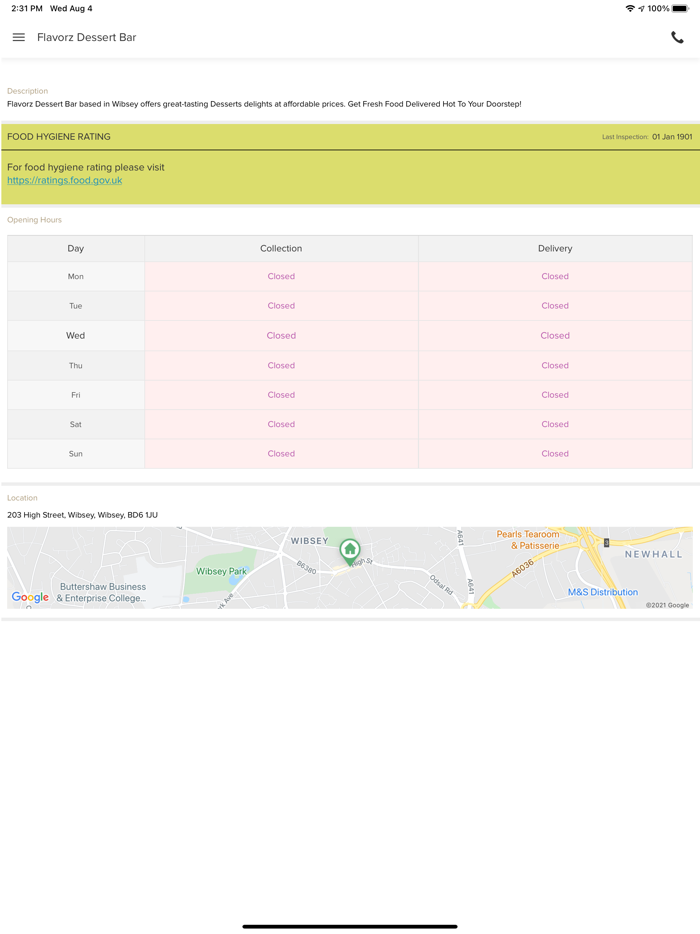Click the Google logo on map
700x934 pixels.
point(30,597)
